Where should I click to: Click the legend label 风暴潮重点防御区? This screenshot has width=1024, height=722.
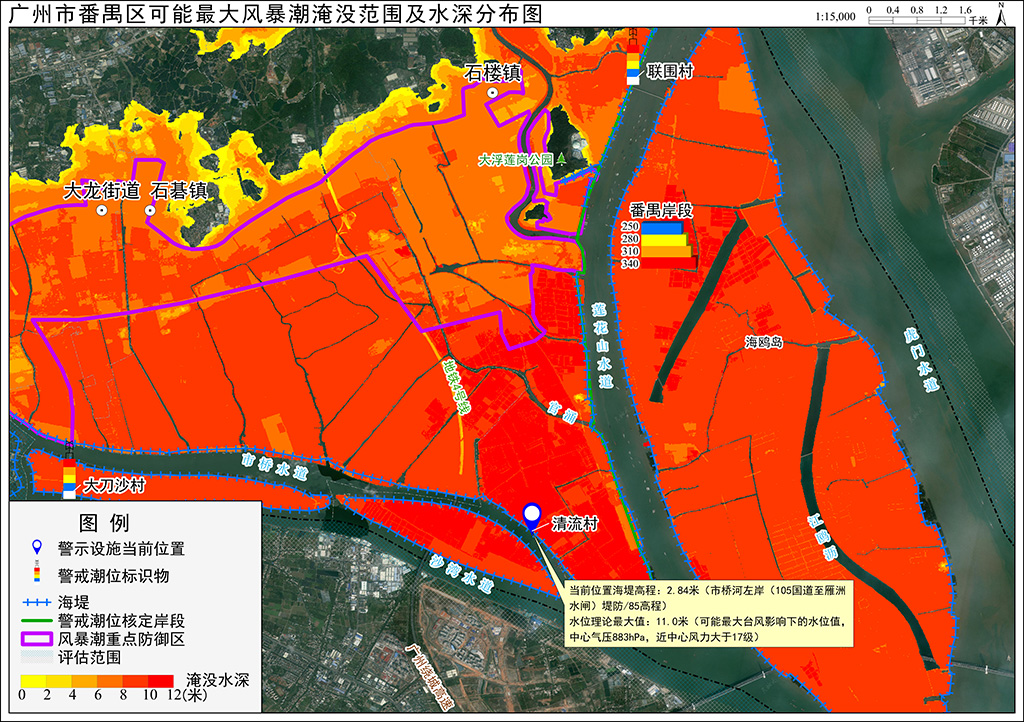[121, 638]
